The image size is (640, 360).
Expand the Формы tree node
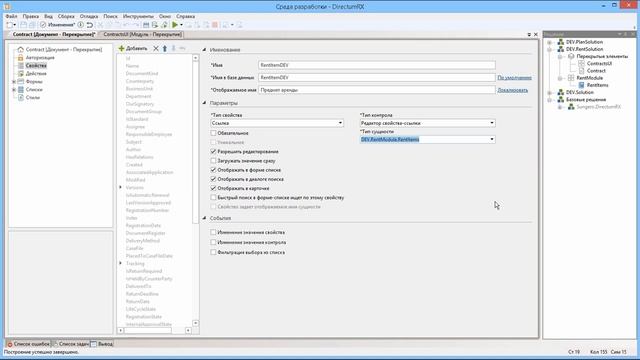14,82
